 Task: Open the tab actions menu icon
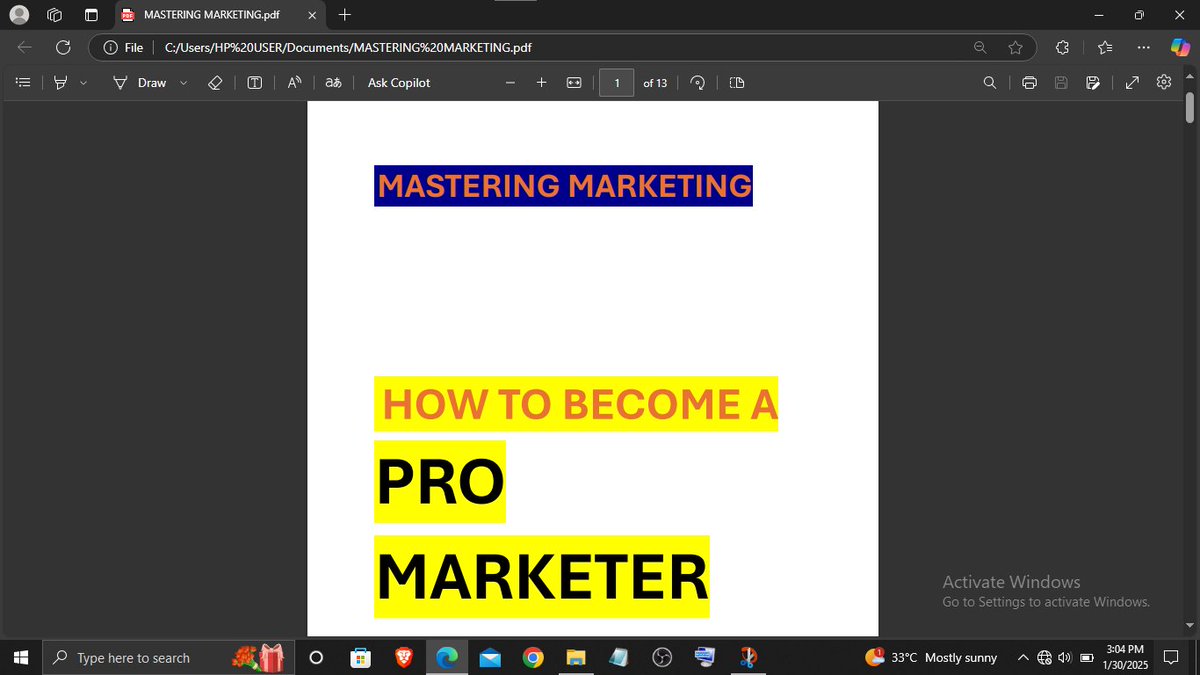tap(91, 15)
